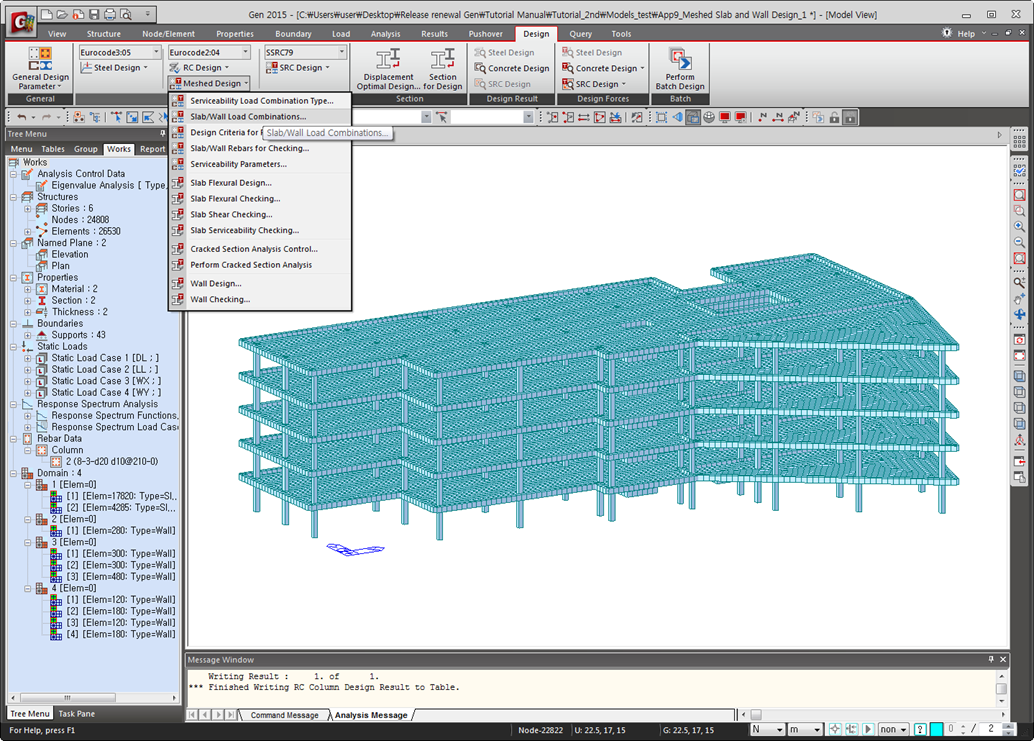Click the Steel Design button under Eurocode3:05
The image size is (1034, 741).
coord(114,68)
